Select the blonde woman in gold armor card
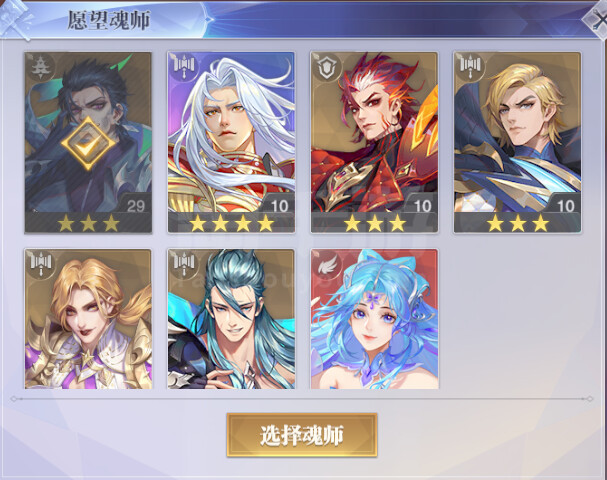The width and height of the screenshot is (607, 480). point(88,319)
